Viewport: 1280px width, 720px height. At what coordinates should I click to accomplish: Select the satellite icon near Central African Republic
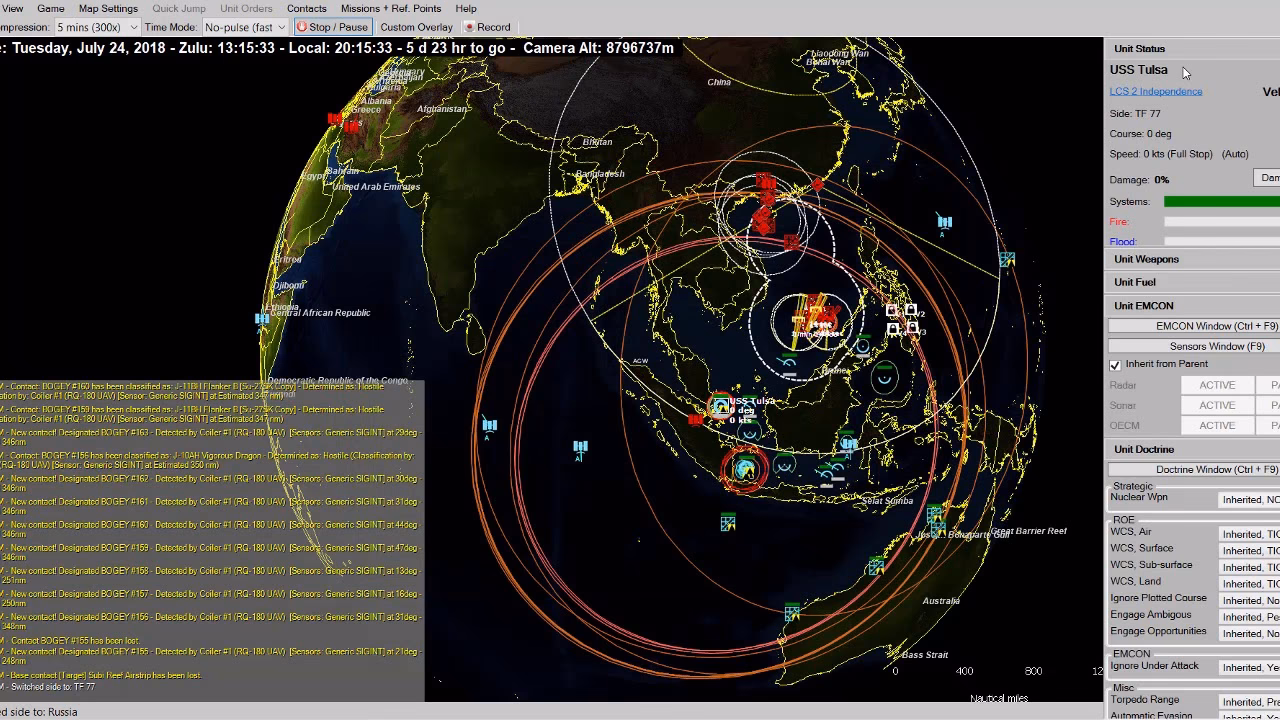[x=262, y=319]
